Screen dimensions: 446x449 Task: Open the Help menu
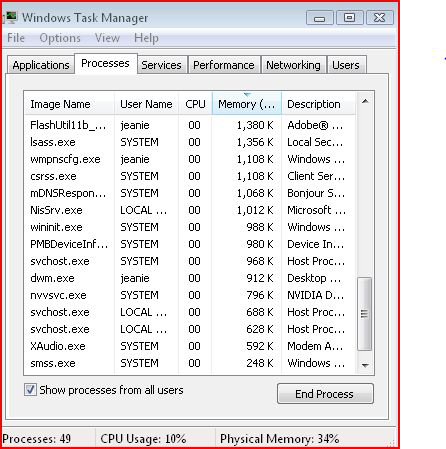click(x=146, y=38)
